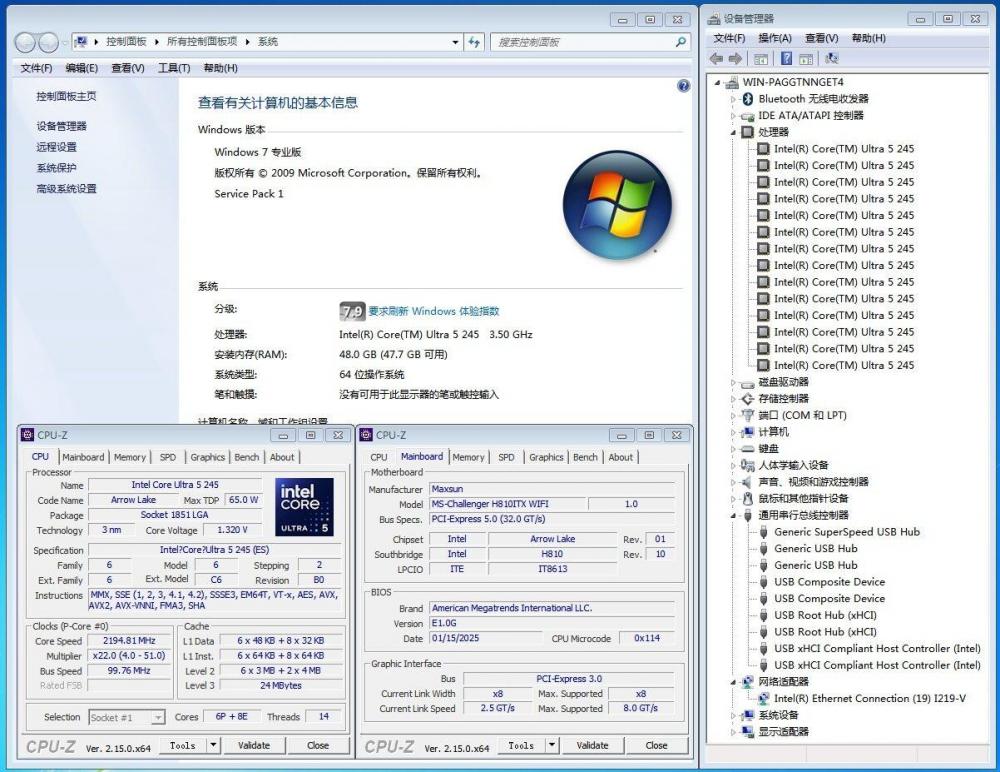The height and width of the screenshot is (772, 1000).
Task: Click the 搜索控制面板 search input field
Action: pos(582,42)
